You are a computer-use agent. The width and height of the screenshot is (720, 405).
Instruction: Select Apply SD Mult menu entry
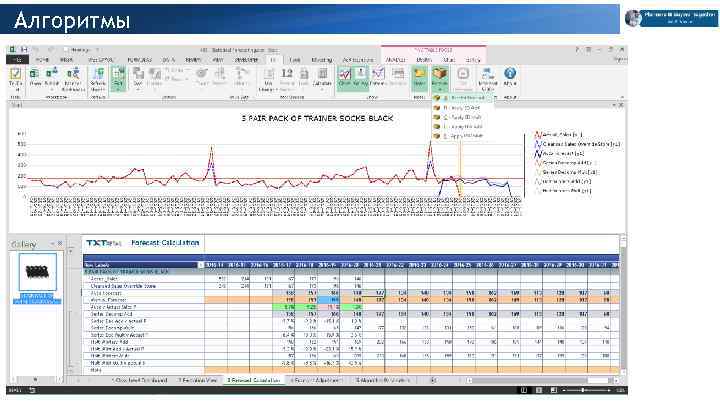tap(461, 117)
